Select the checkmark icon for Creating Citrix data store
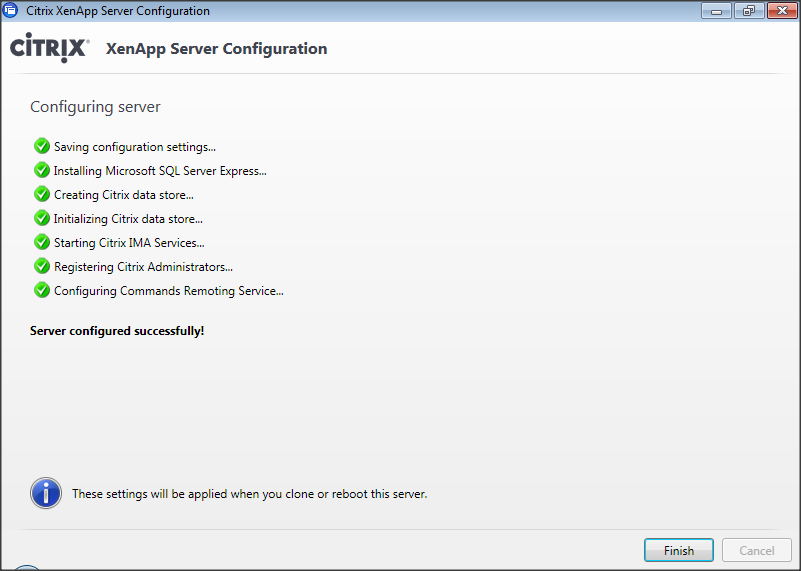The width and height of the screenshot is (801, 571). pyautogui.click(x=42, y=194)
